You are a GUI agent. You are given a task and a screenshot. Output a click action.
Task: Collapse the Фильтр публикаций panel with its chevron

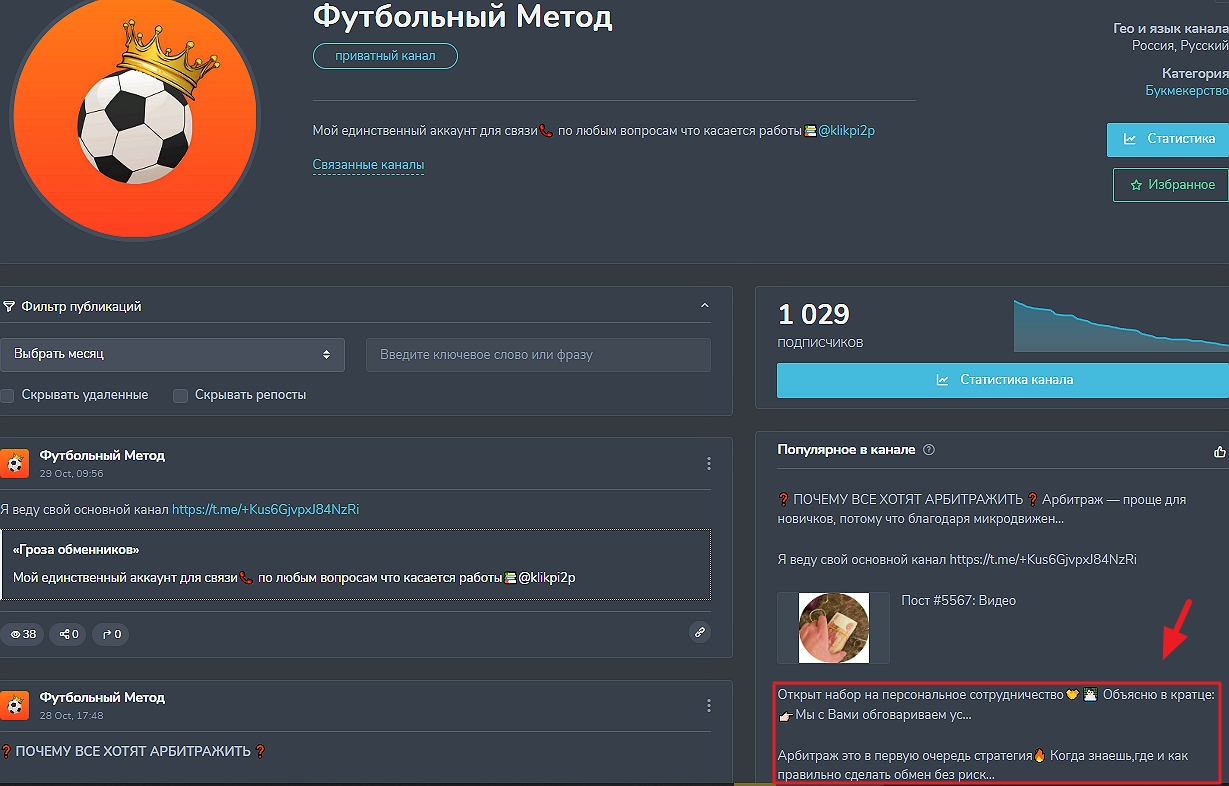pos(705,306)
